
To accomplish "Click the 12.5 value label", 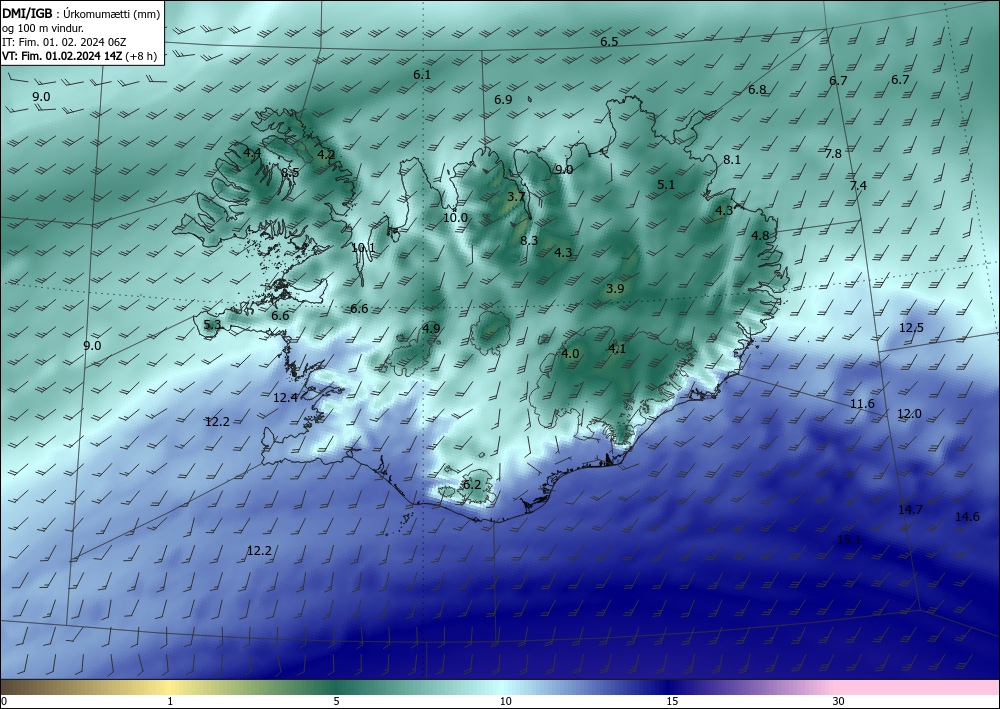I will (x=911, y=328).
